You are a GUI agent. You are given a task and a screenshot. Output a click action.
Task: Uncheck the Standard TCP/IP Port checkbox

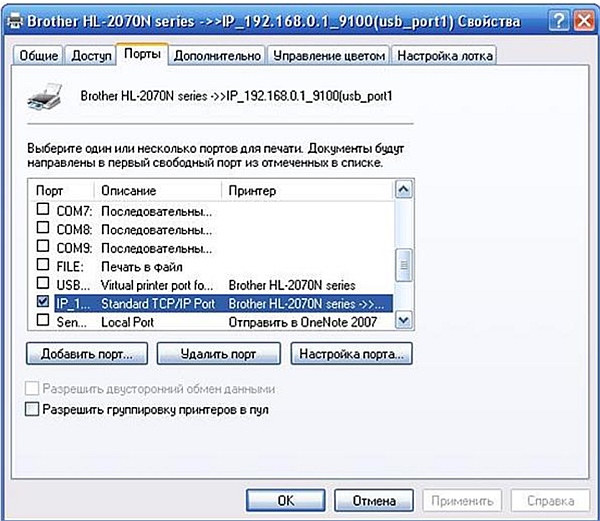[43, 301]
